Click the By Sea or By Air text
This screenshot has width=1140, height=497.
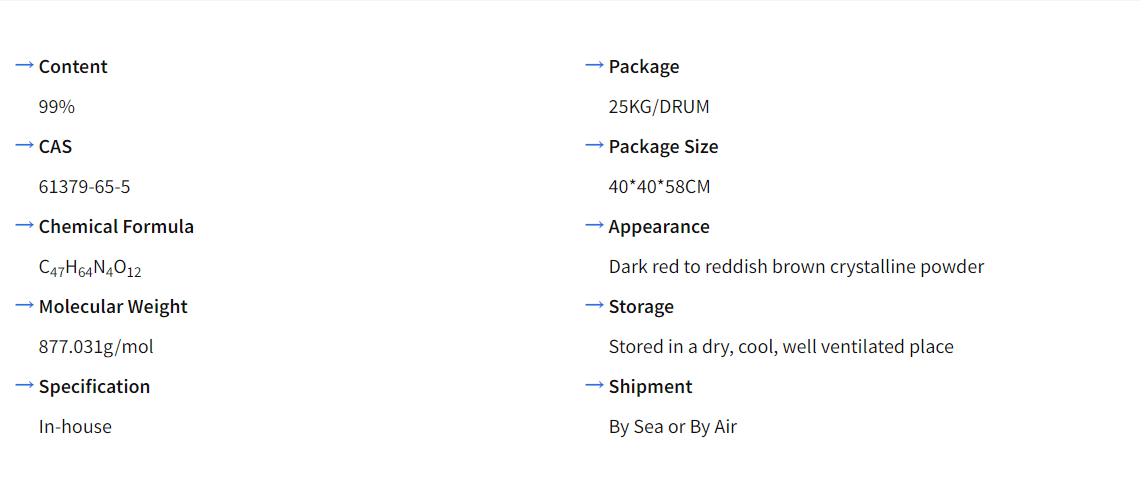pos(672,427)
